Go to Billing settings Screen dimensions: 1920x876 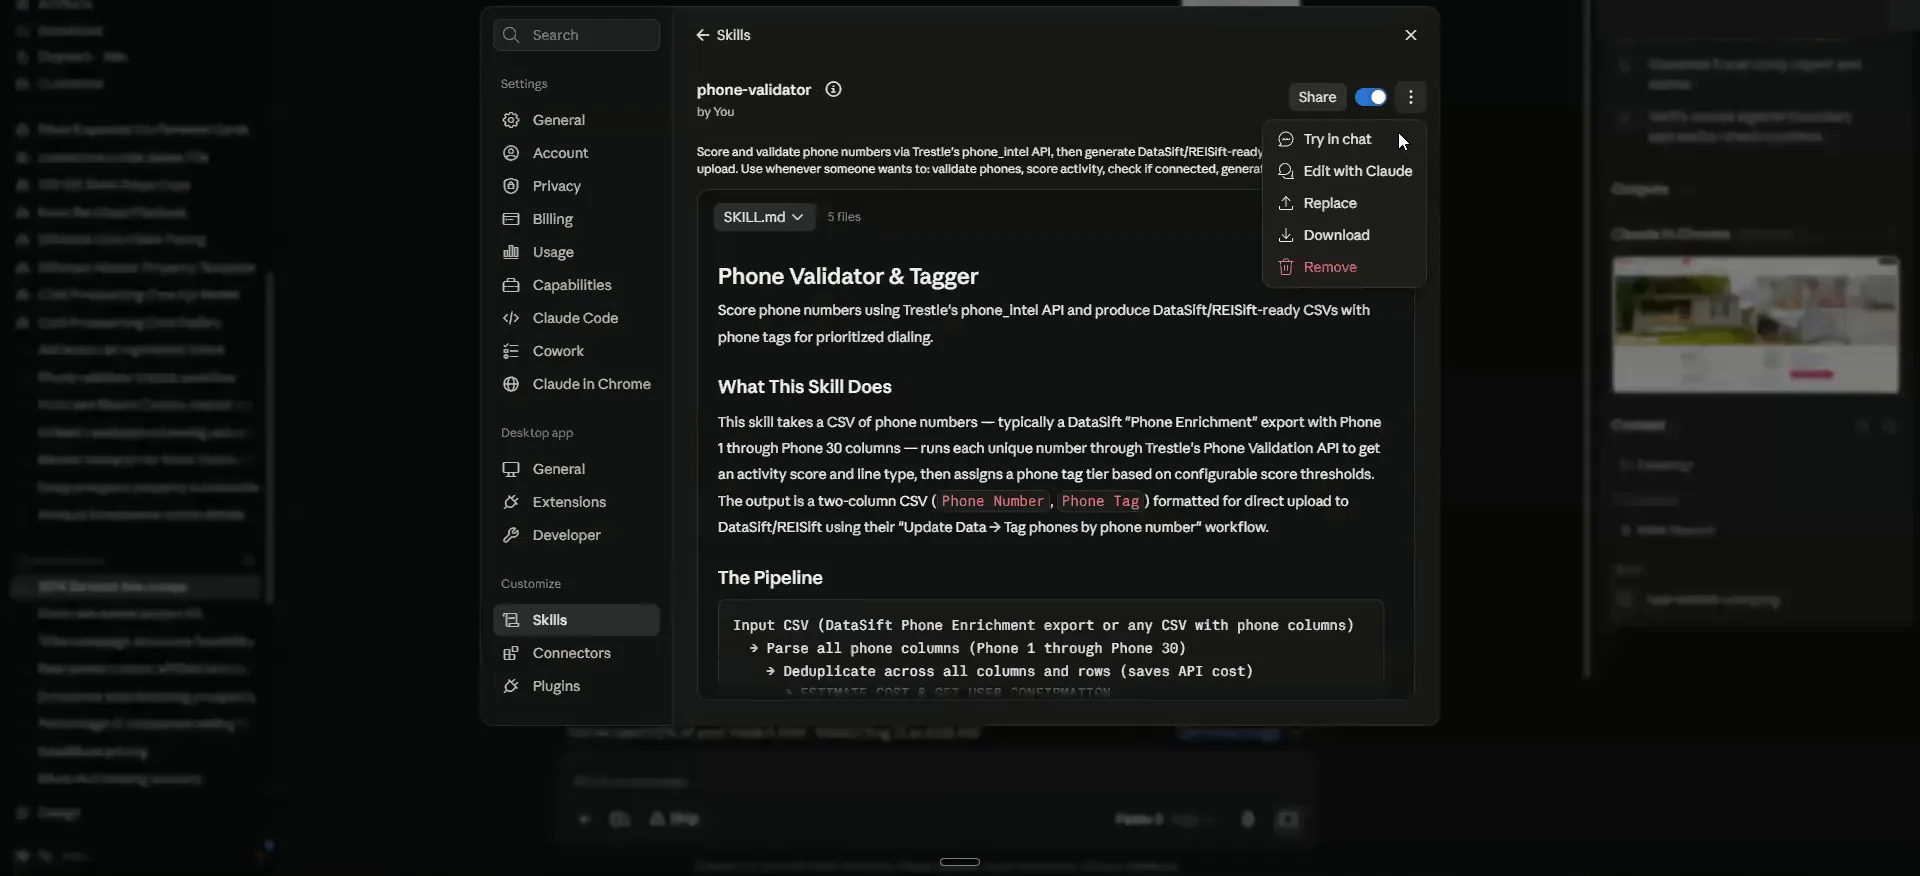pos(576,219)
